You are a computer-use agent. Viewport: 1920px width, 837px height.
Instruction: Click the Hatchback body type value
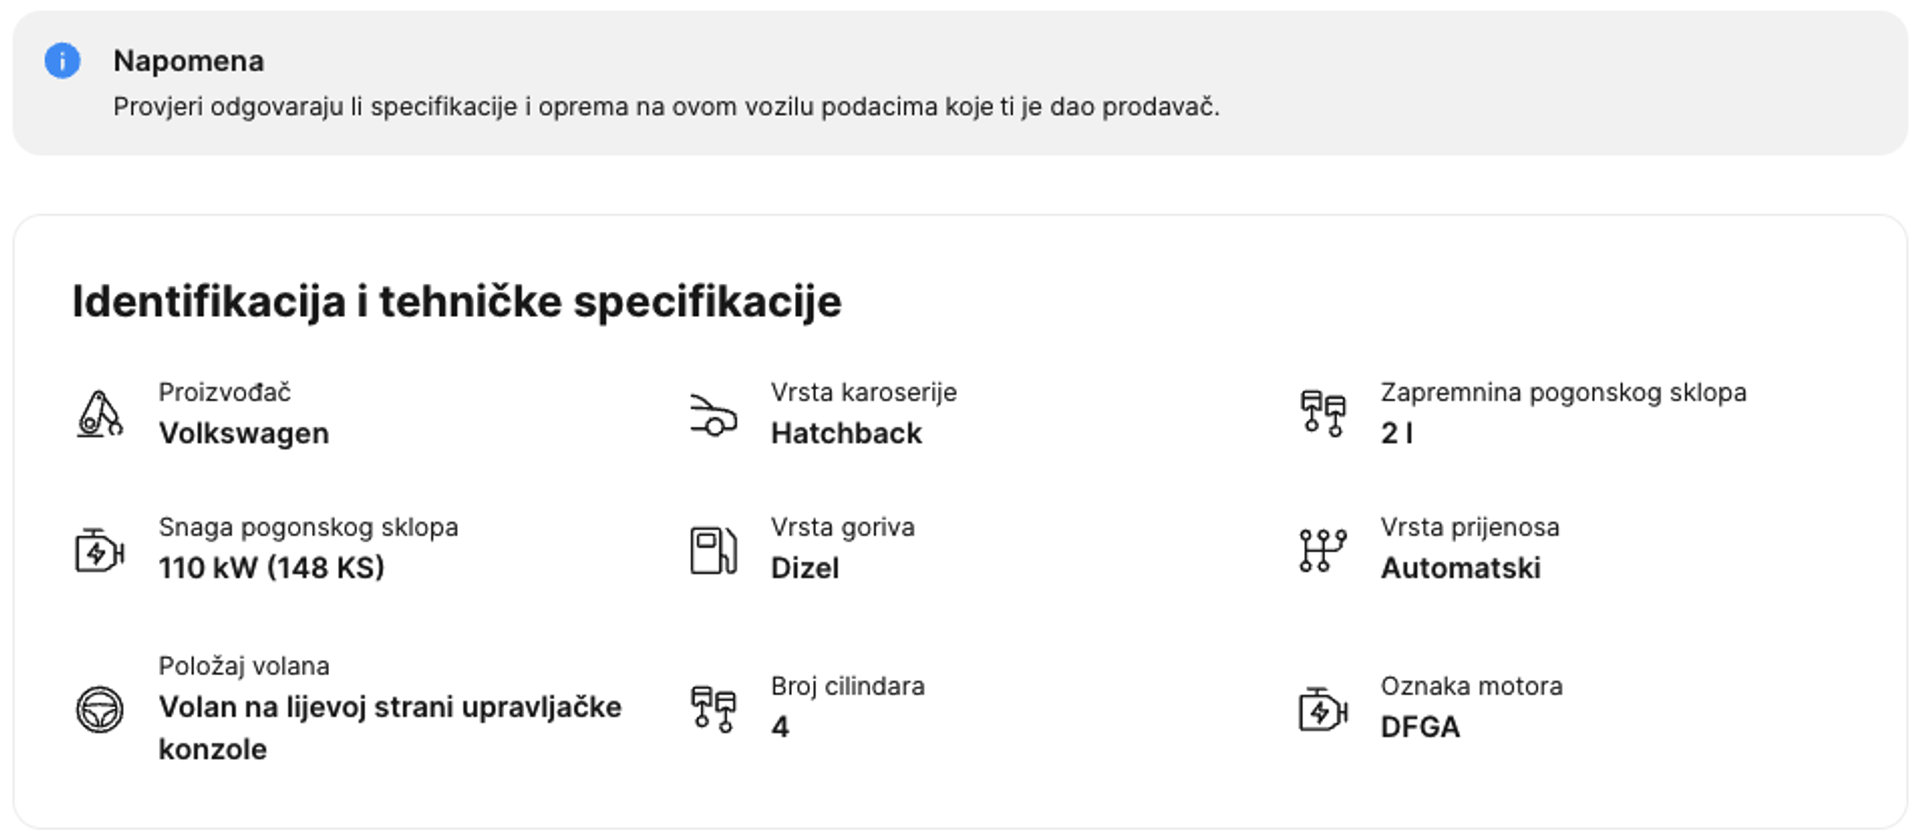846,433
